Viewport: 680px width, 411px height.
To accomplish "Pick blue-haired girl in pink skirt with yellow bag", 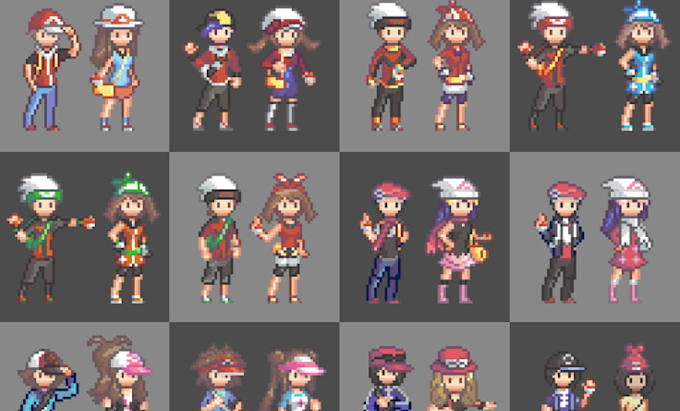I will [459, 241].
